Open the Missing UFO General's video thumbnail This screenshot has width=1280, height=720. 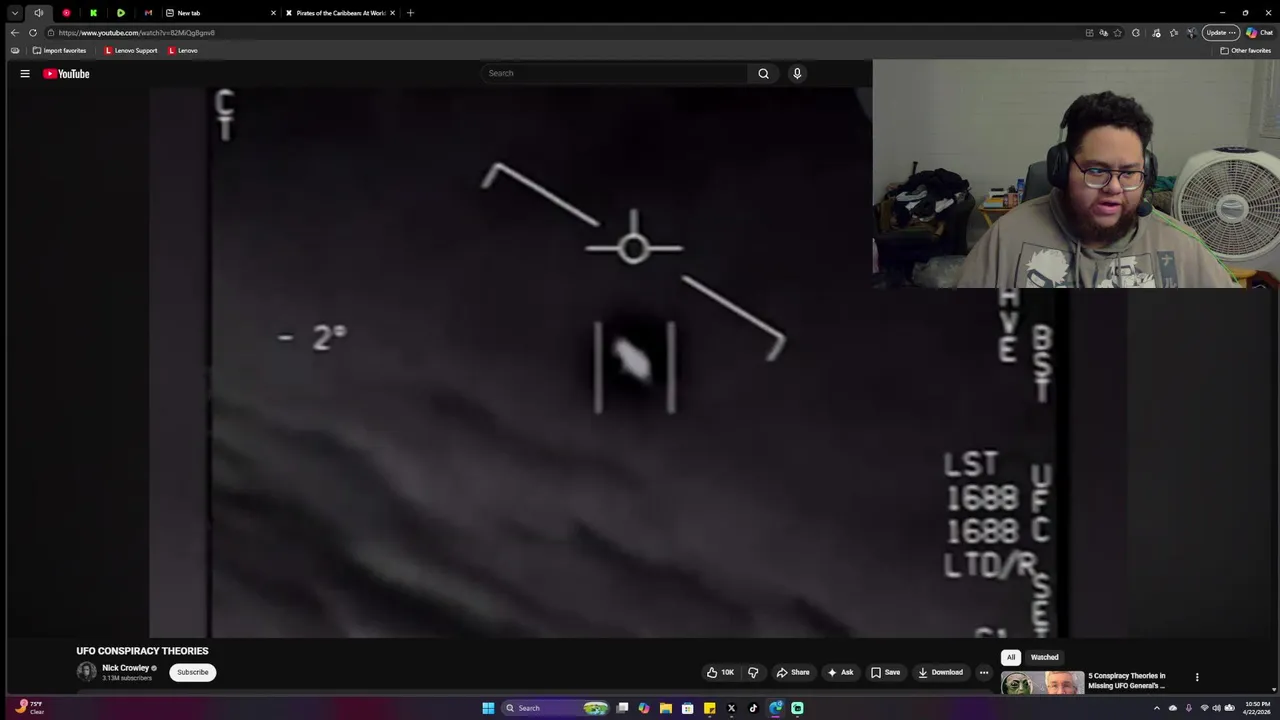tap(1041, 683)
